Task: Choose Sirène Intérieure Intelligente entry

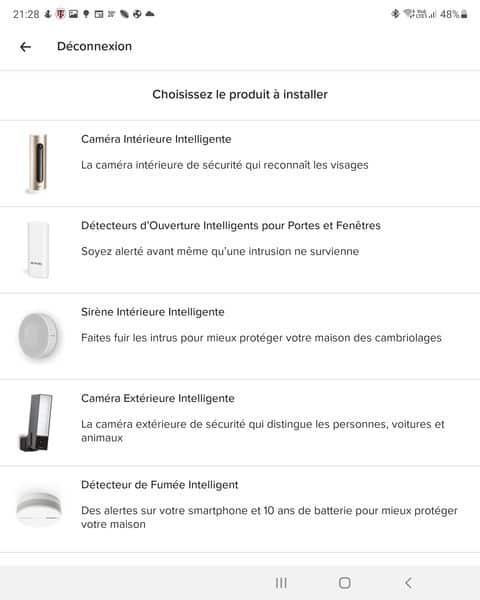Action: click(x=153, y=312)
